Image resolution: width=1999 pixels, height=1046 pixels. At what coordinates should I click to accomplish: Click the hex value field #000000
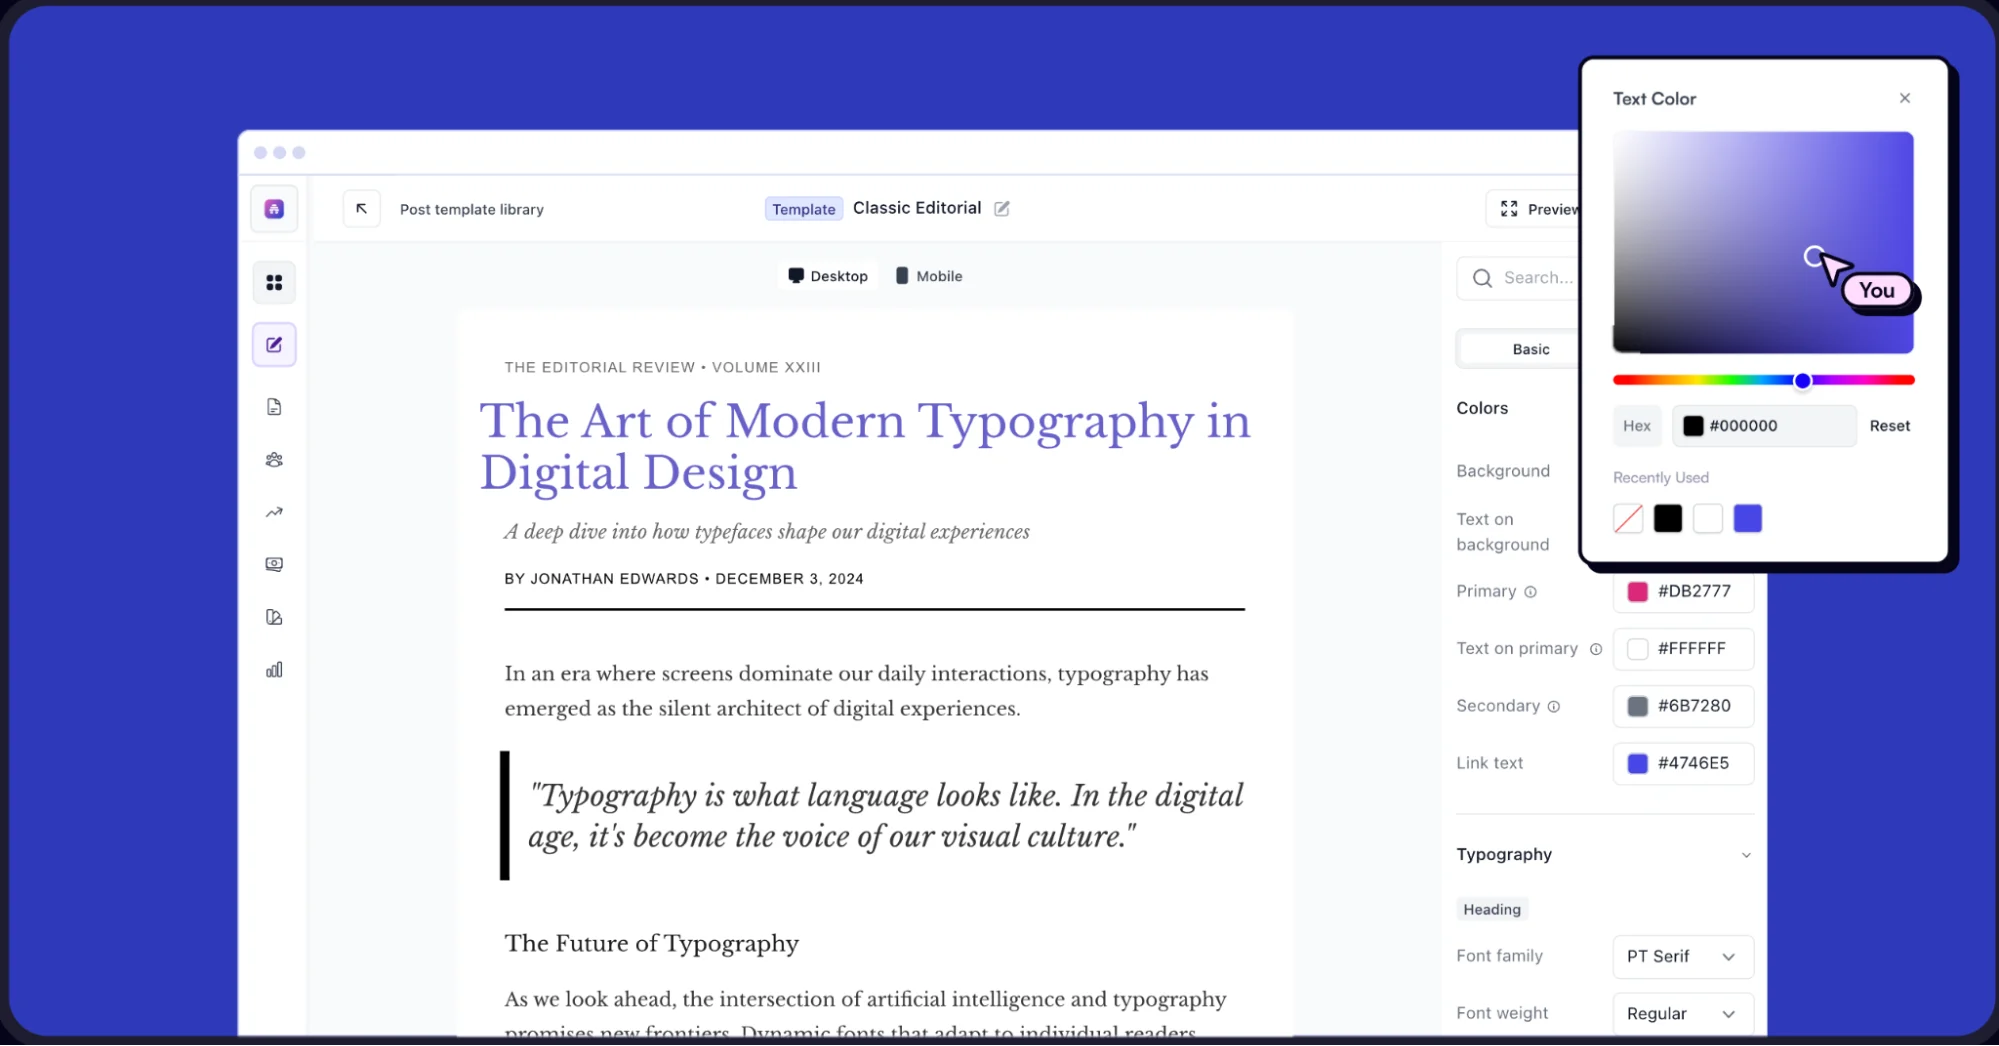pyautogui.click(x=1764, y=426)
